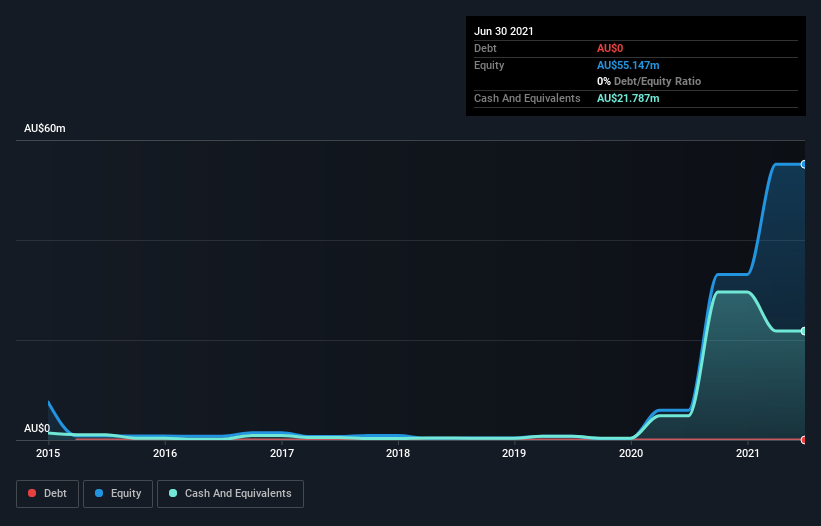821x526 pixels.
Task: Click the red Debt end data point
Action: point(803,440)
